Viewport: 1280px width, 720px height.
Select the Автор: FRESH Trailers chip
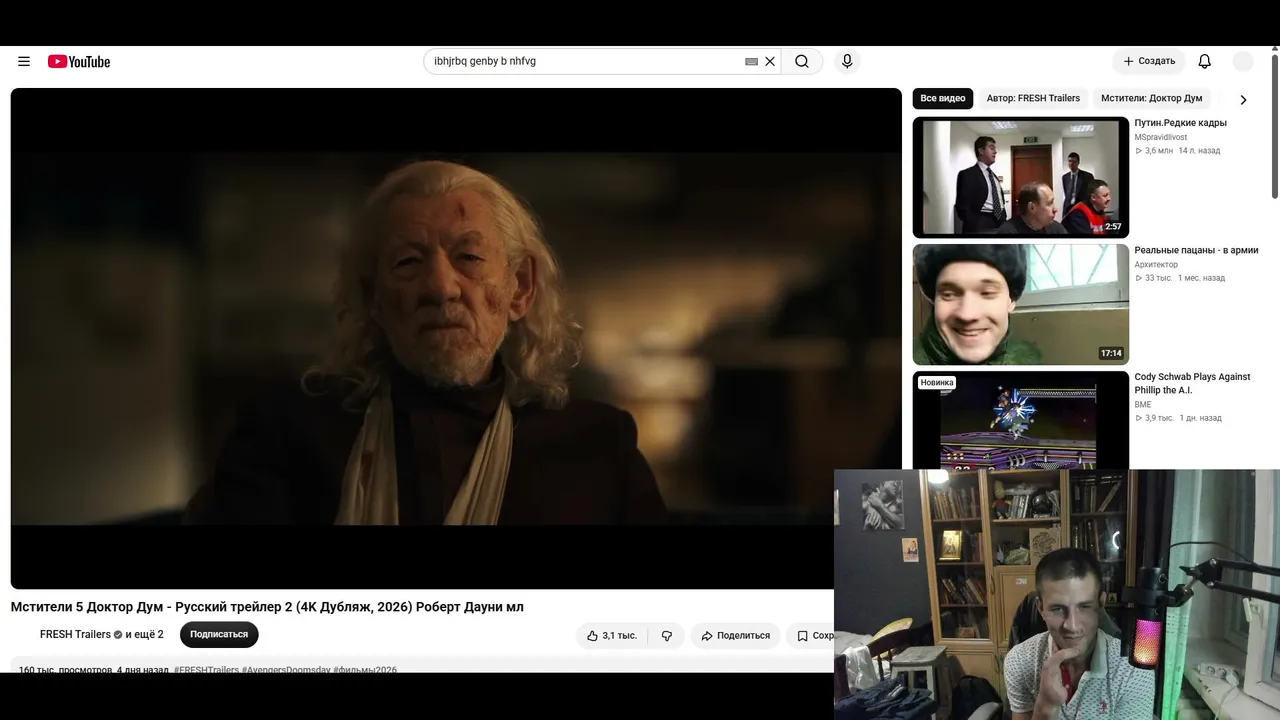(x=1033, y=98)
